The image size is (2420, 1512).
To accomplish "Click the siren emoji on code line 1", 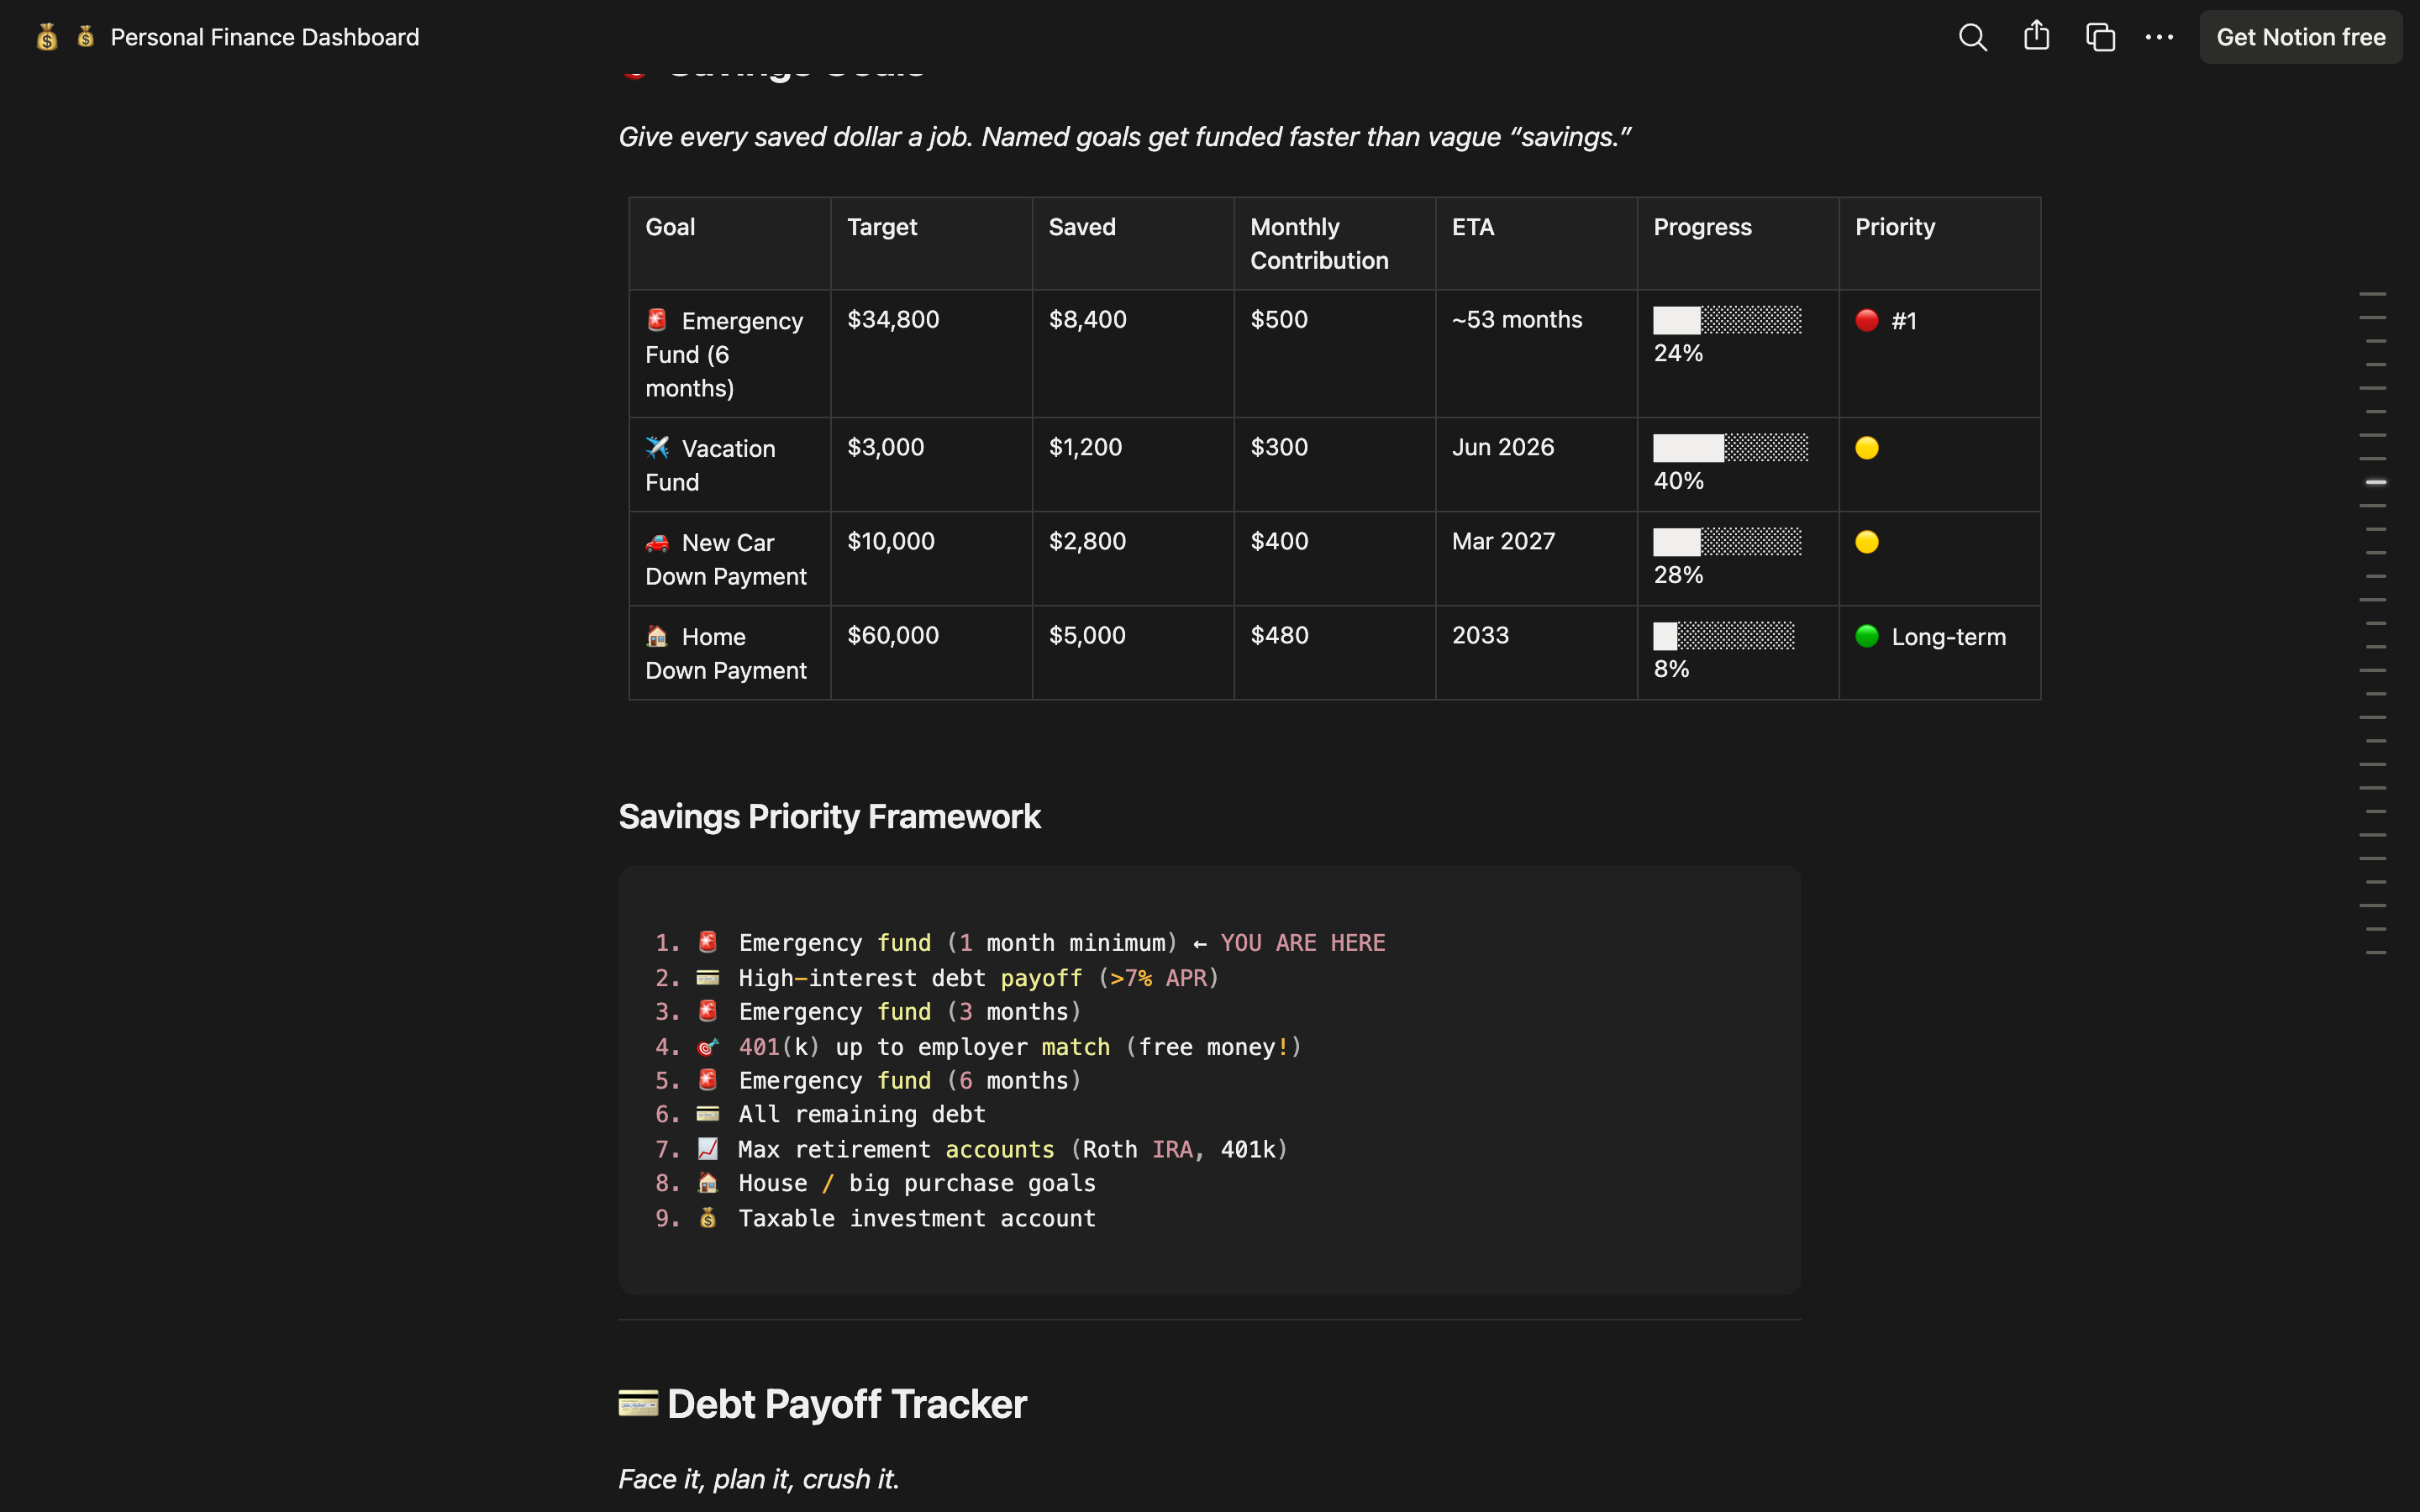I will click(x=708, y=942).
